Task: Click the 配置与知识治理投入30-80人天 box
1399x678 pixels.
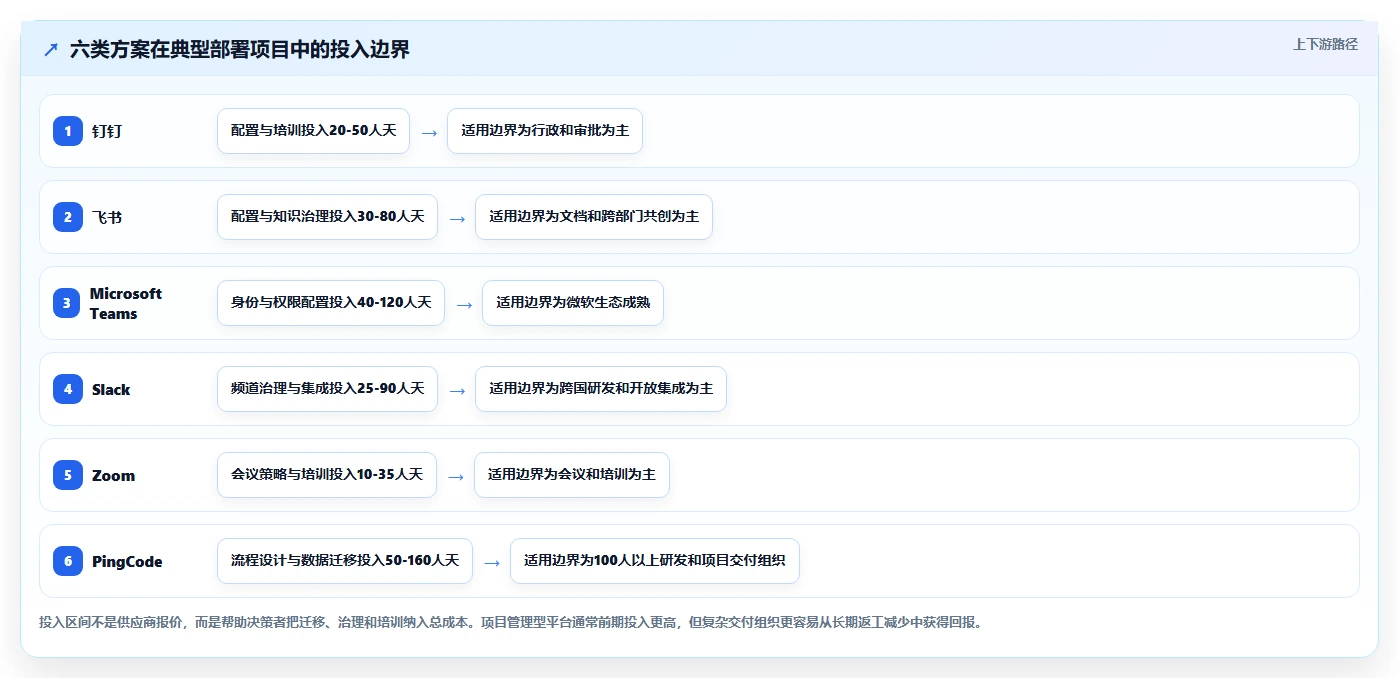Action: [x=327, y=217]
